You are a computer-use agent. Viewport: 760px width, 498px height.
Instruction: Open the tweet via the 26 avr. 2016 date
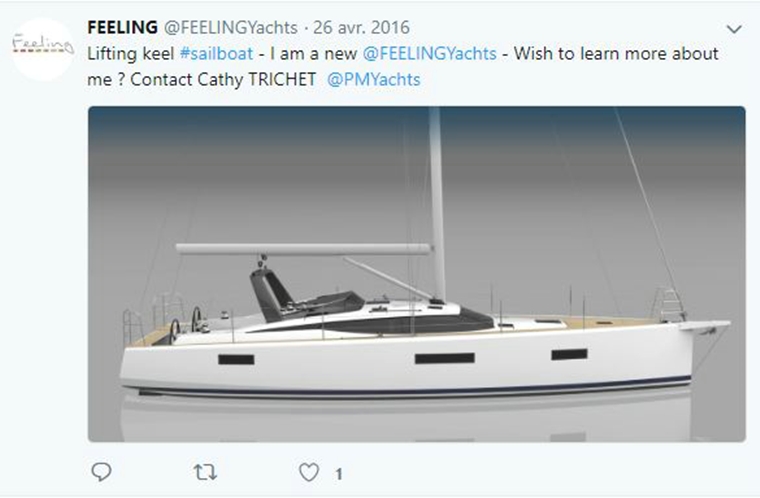tap(362, 28)
